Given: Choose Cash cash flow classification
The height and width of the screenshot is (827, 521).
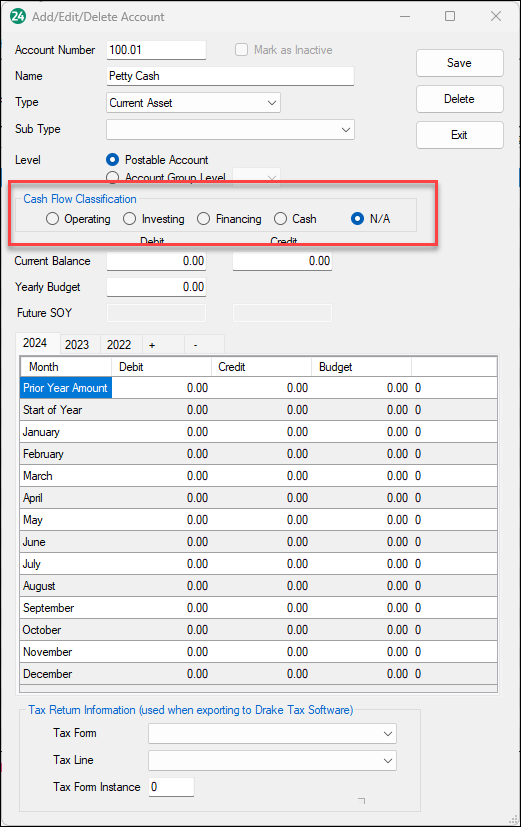Looking at the screenshot, I should [281, 218].
